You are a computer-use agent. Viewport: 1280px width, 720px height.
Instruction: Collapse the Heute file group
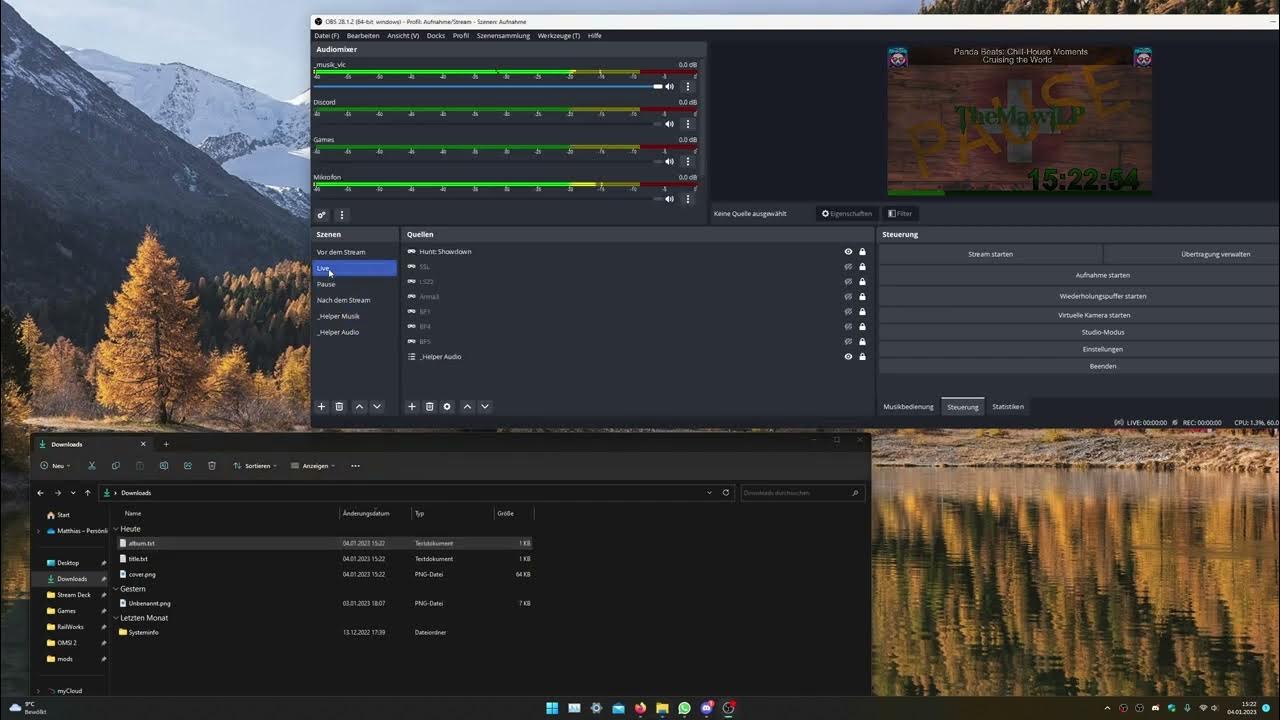coord(116,529)
